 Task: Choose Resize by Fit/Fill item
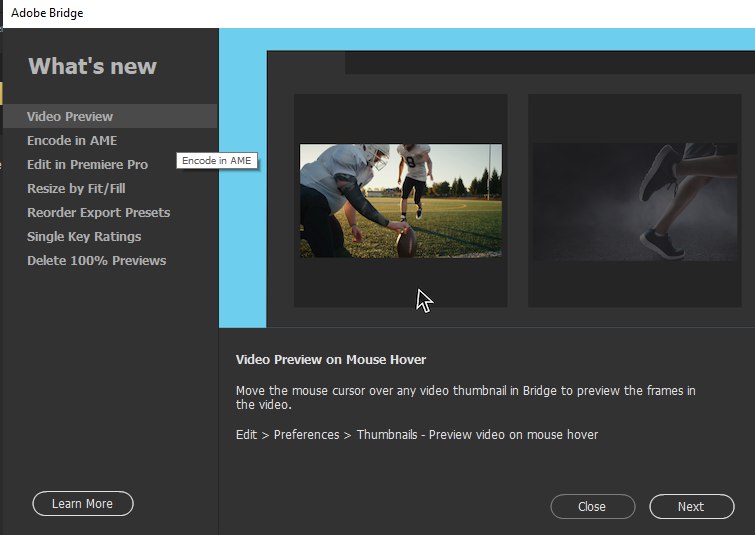[76, 188]
